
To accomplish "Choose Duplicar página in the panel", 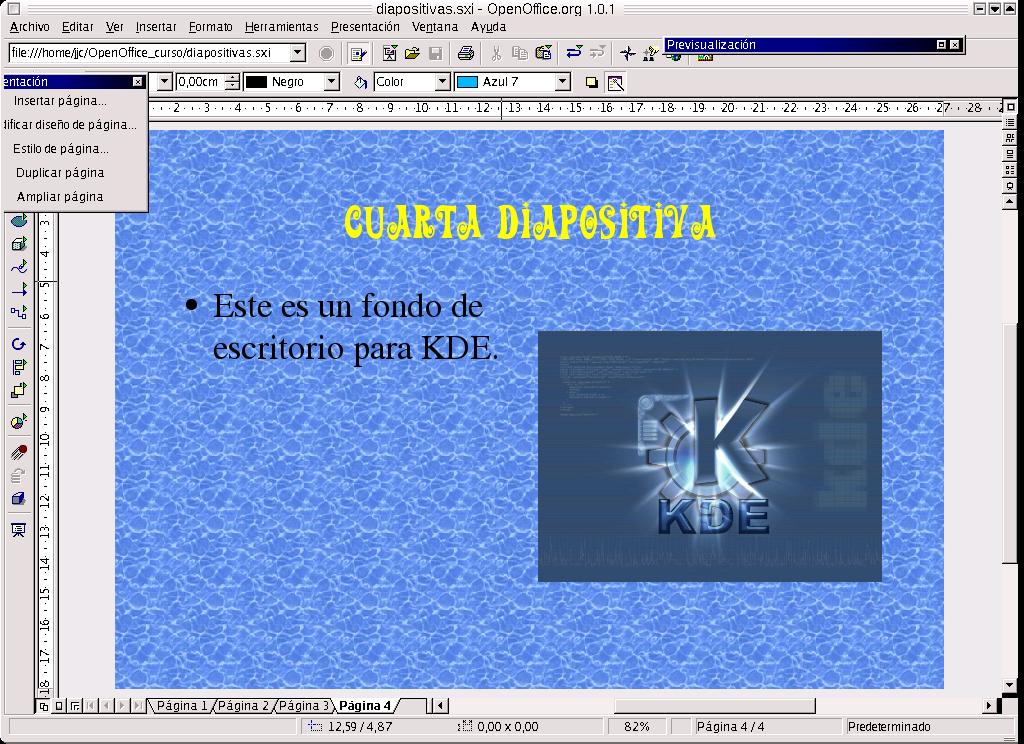I will coord(60,172).
